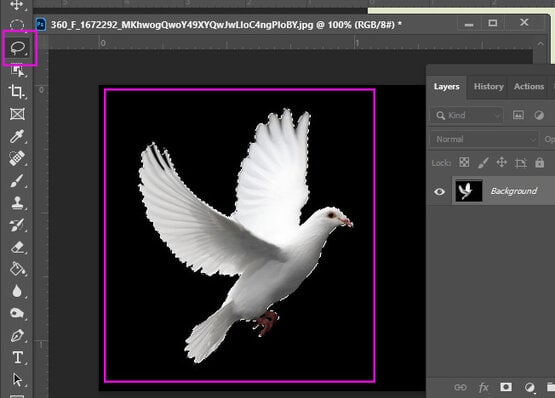The width and height of the screenshot is (555, 398).
Task: Activate the Pen tool
Action: [x=17, y=335]
